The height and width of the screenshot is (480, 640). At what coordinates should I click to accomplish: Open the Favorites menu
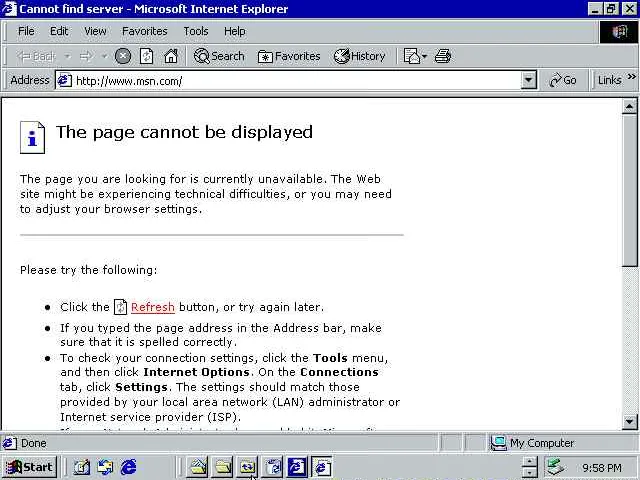coord(144,31)
